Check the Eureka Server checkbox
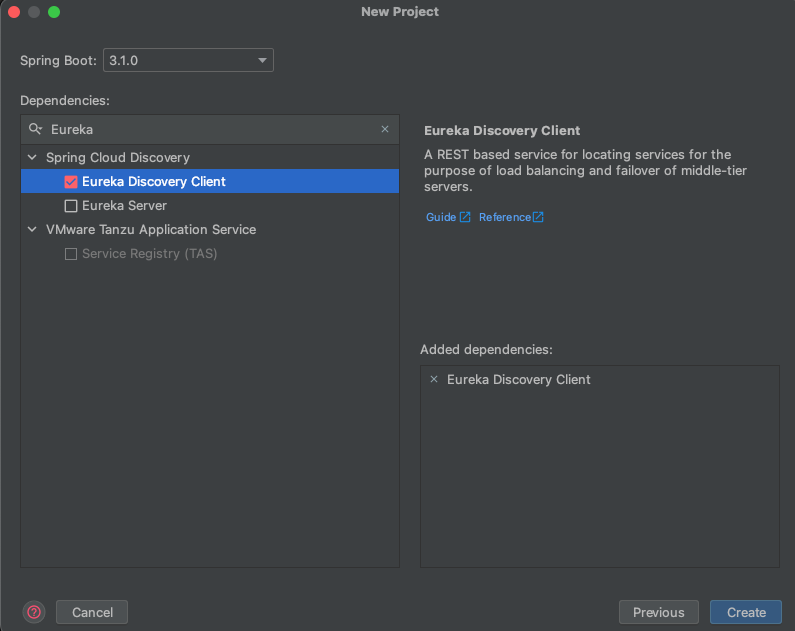The image size is (795, 631). (71, 205)
